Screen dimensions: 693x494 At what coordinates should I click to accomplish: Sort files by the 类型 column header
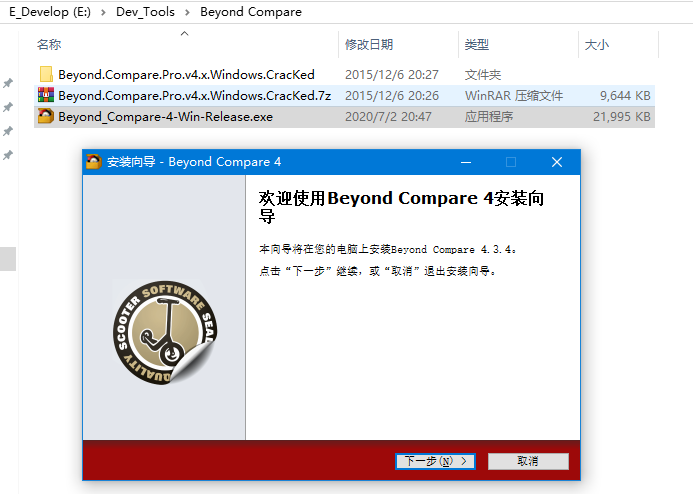pyautogui.click(x=477, y=45)
